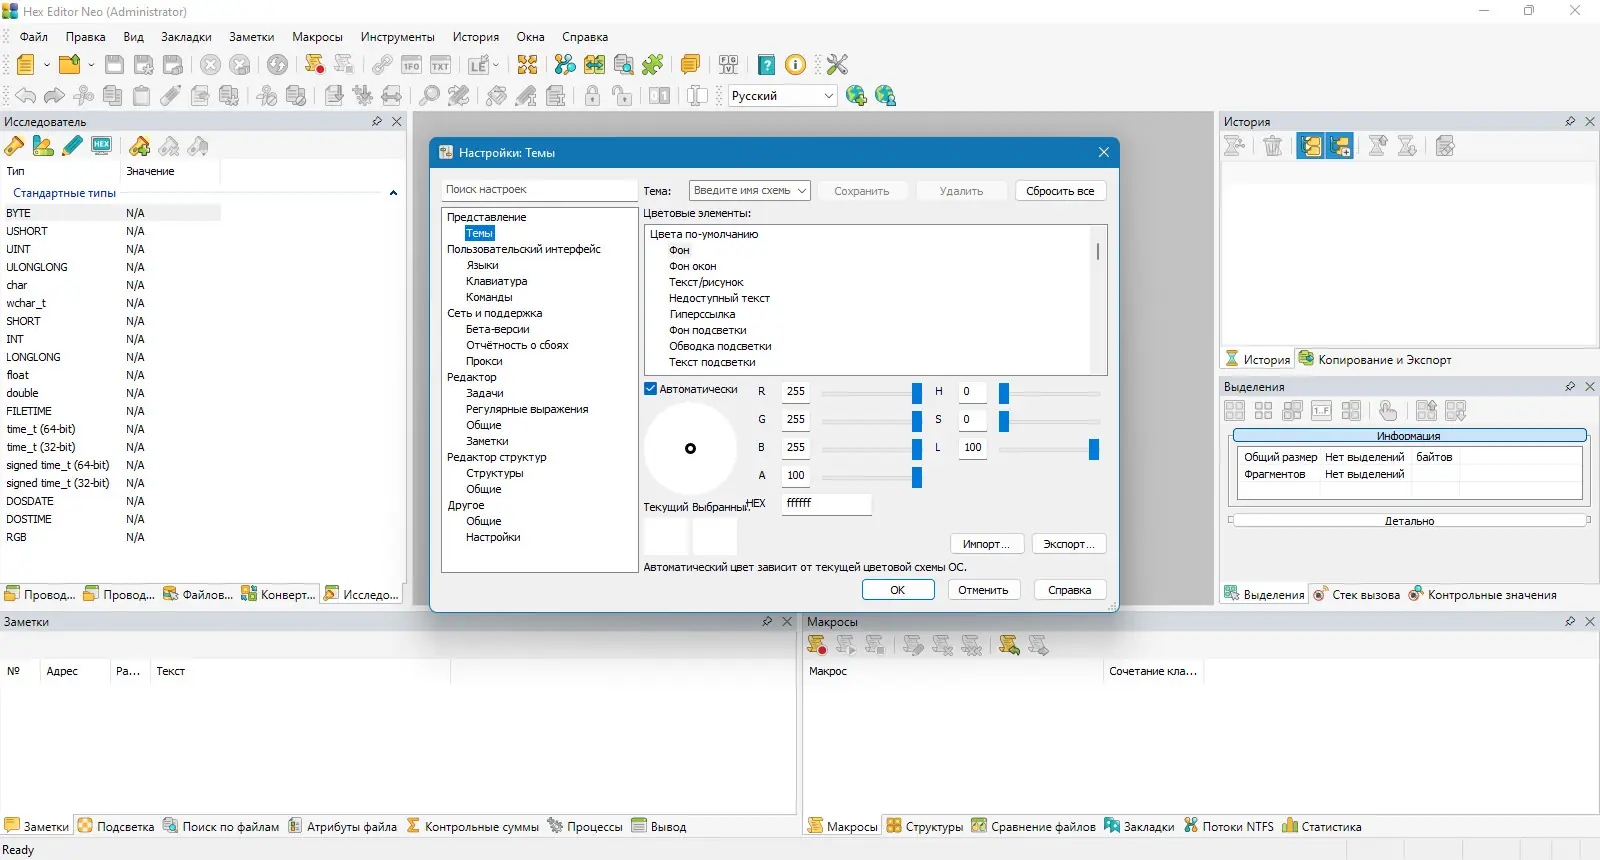Screen dimensions: 1600x860
Task: Expand the Детально section
Action: [1409, 520]
